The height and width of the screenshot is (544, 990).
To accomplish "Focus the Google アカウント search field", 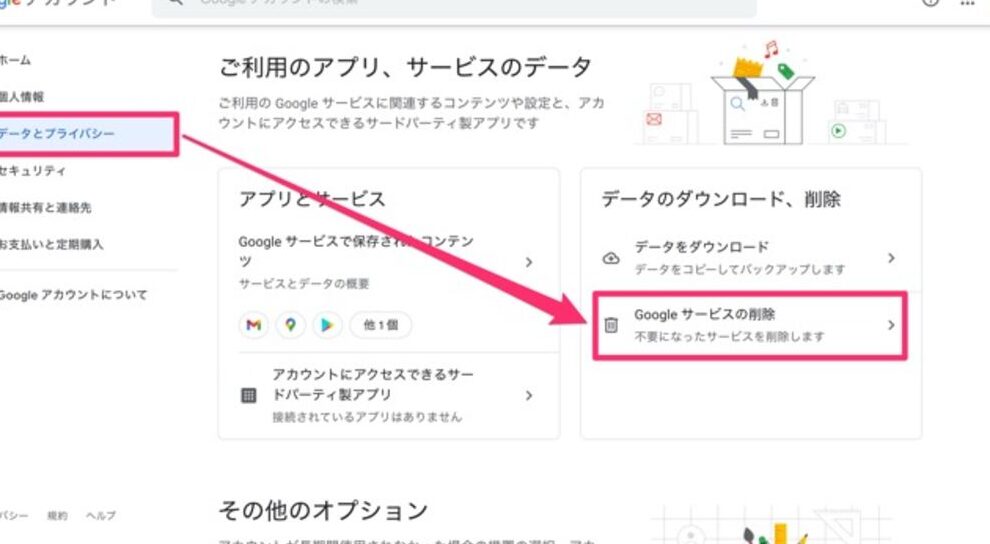I will click(450, 4).
